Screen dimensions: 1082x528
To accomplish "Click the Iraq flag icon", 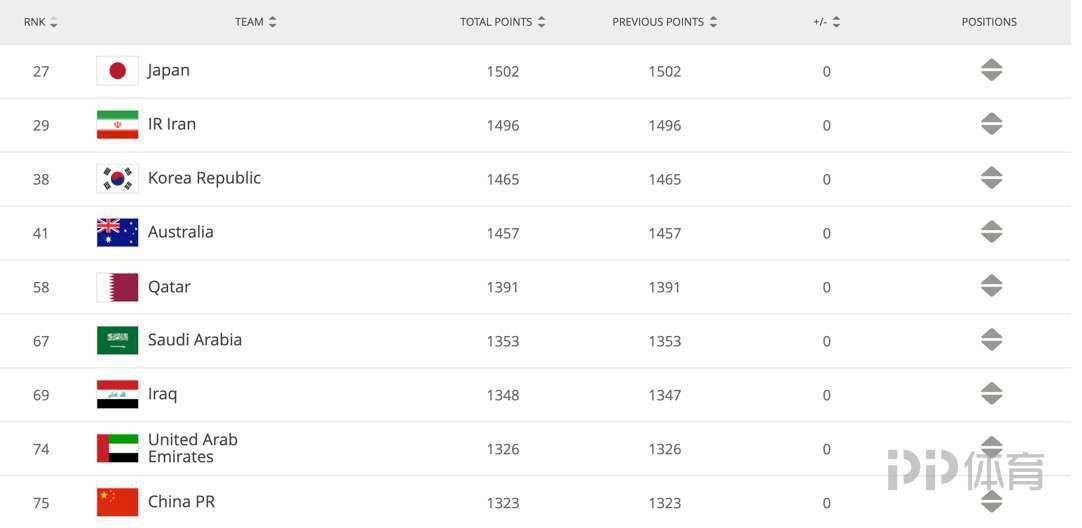I will pos(117,395).
